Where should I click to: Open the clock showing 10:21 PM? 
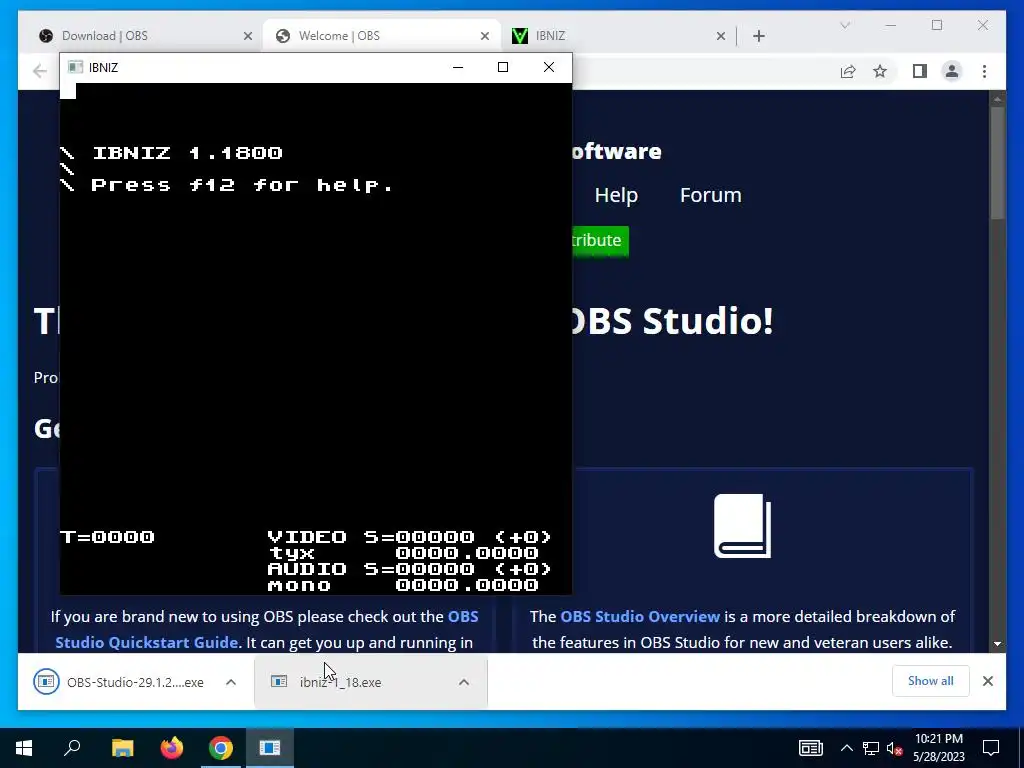(x=938, y=748)
